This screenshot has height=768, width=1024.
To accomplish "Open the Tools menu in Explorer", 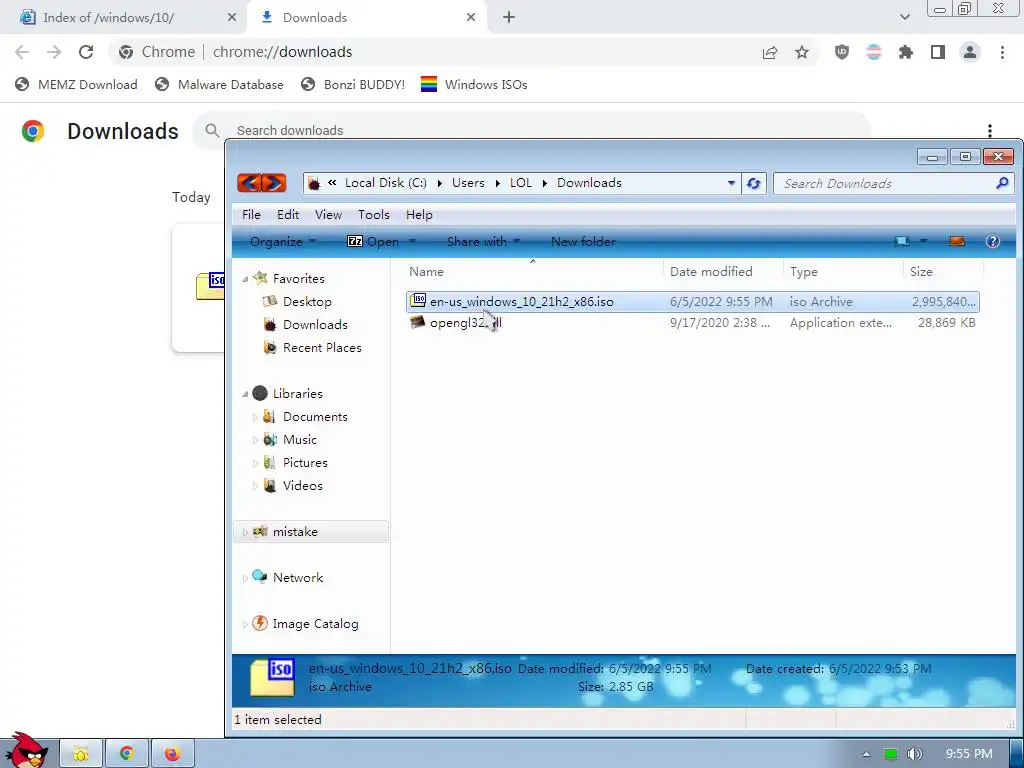I will pyautogui.click(x=374, y=215).
